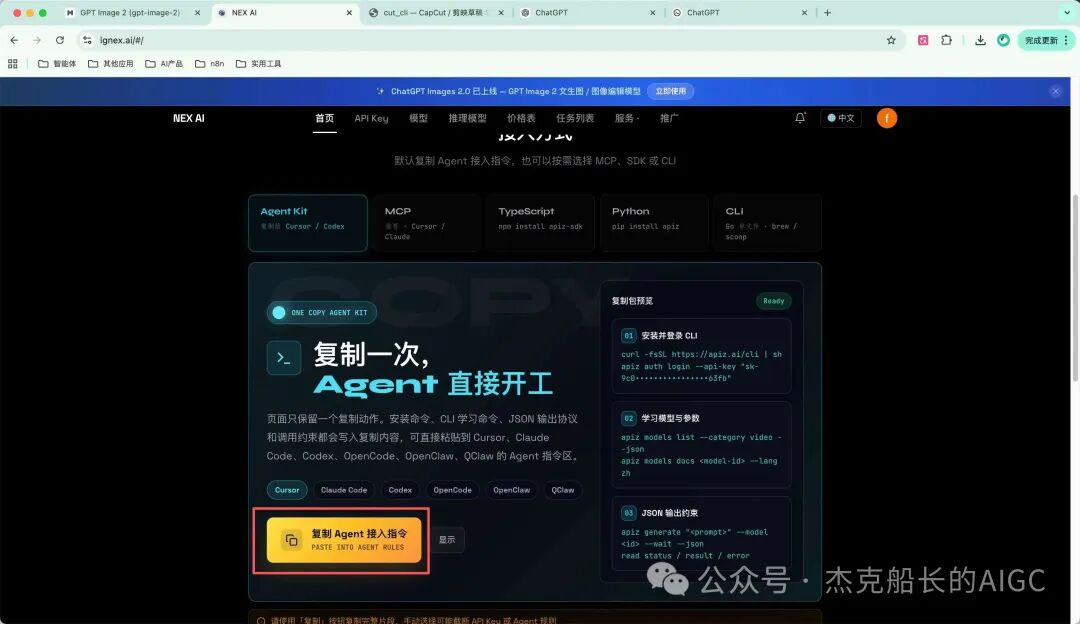Open 推理模型 page in navigation
1080x624 pixels.
[467, 118]
